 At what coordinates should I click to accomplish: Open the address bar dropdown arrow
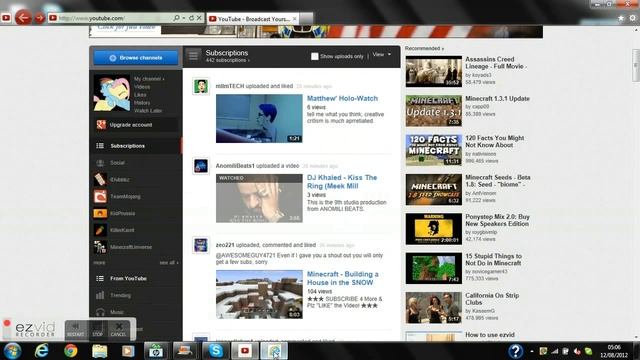(184, 18)
